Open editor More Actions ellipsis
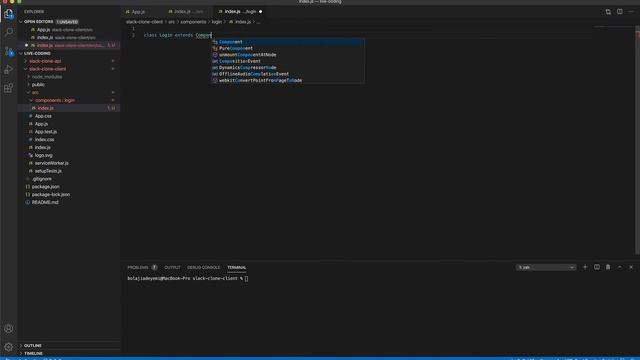 tap(631, 11)
